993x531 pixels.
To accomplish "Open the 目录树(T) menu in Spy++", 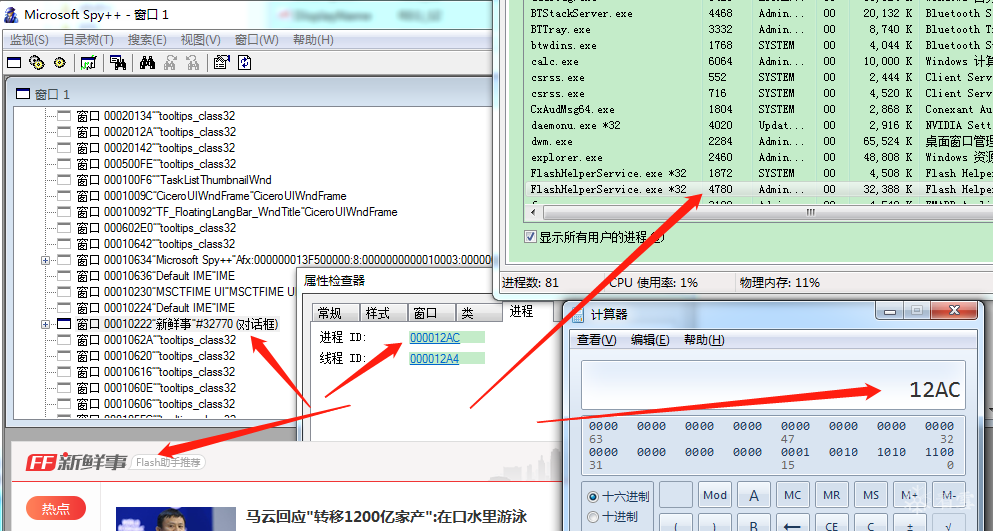I will click(88, 40).
